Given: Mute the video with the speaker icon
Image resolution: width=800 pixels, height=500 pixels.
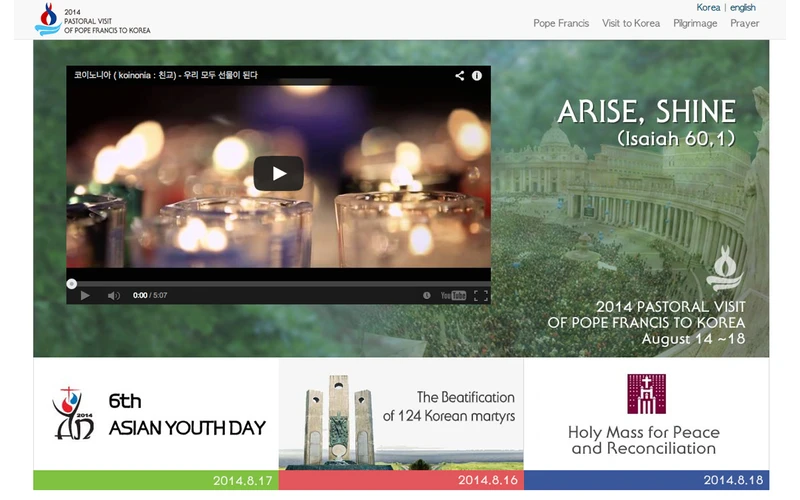Looking at the screenshot, I should [113, 295].
